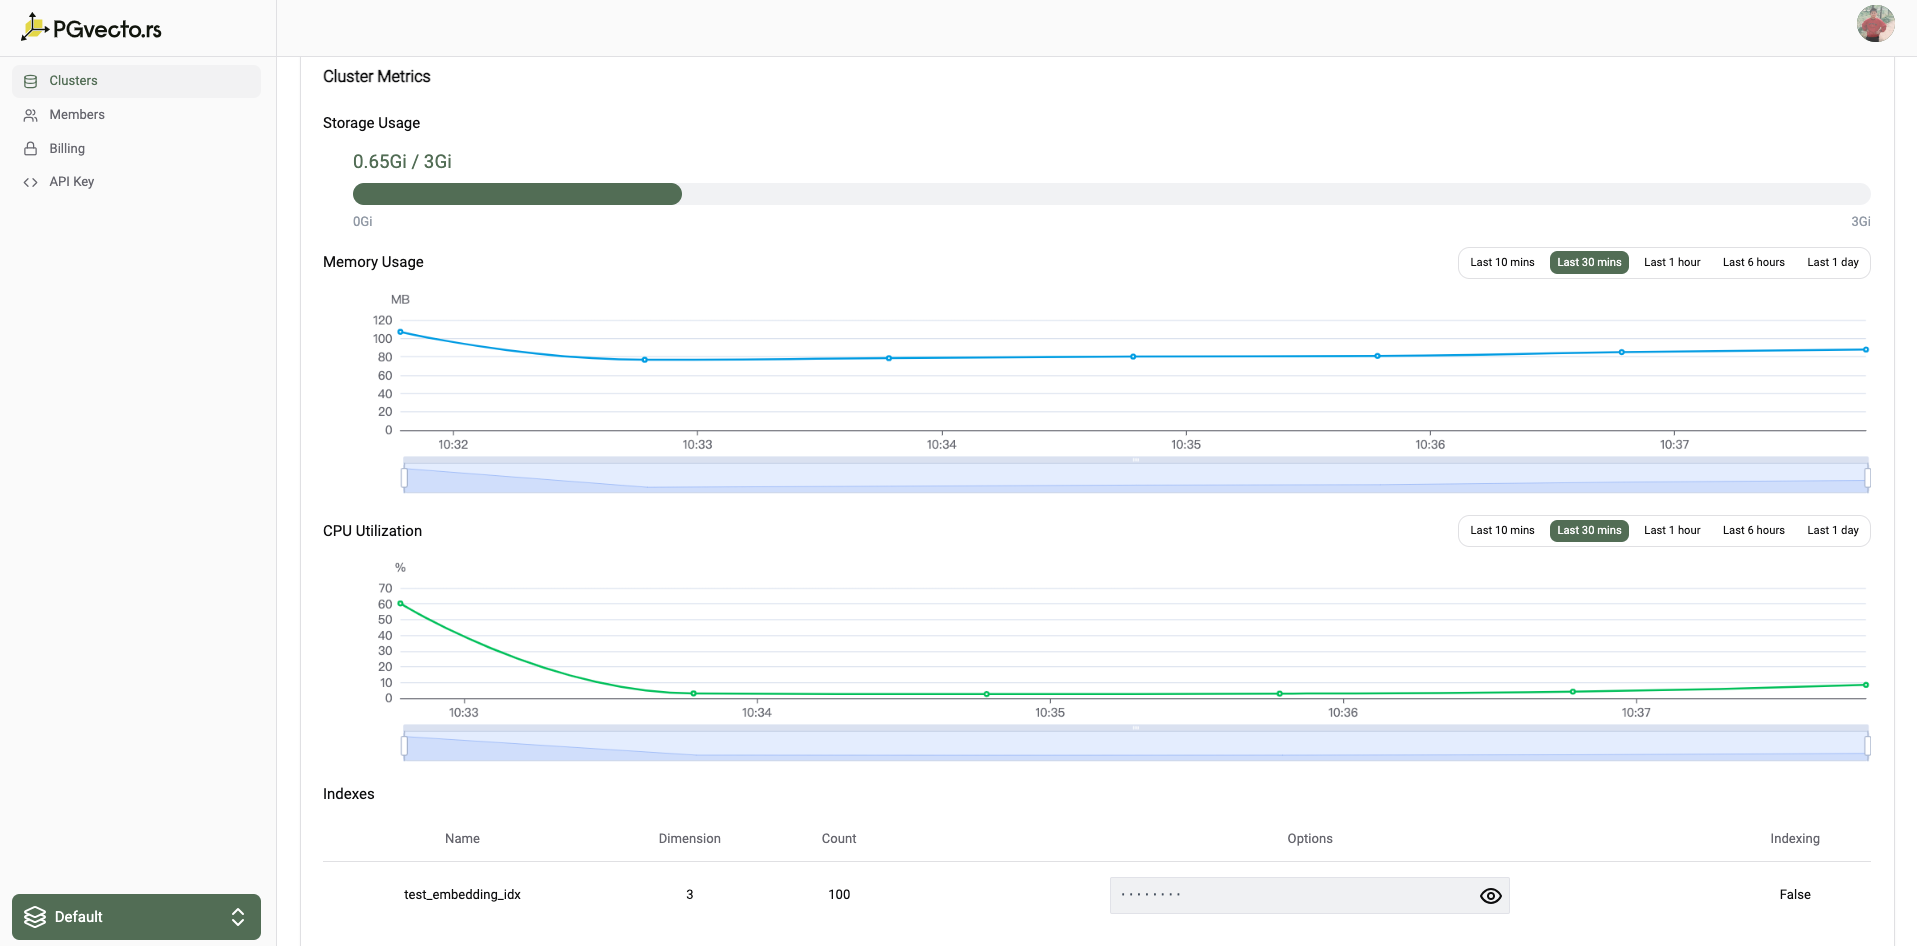
Task: Click the test_embedding_idx index name
Action: (x=462, y=895)
